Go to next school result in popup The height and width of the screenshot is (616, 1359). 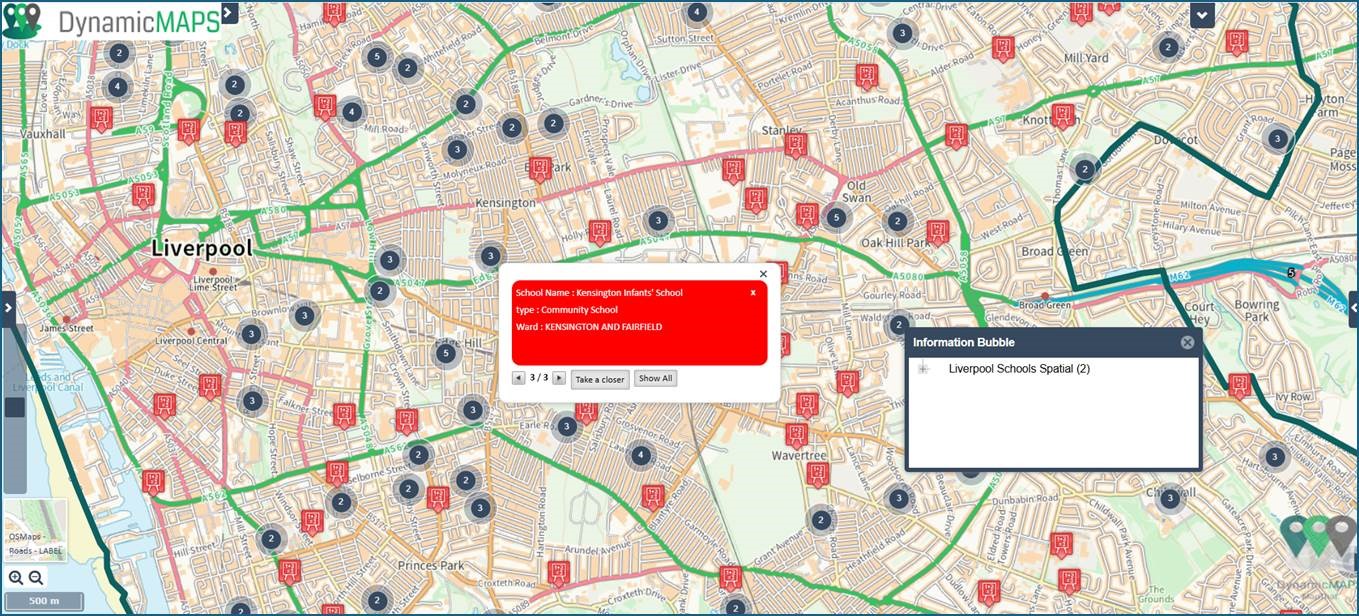559,378
